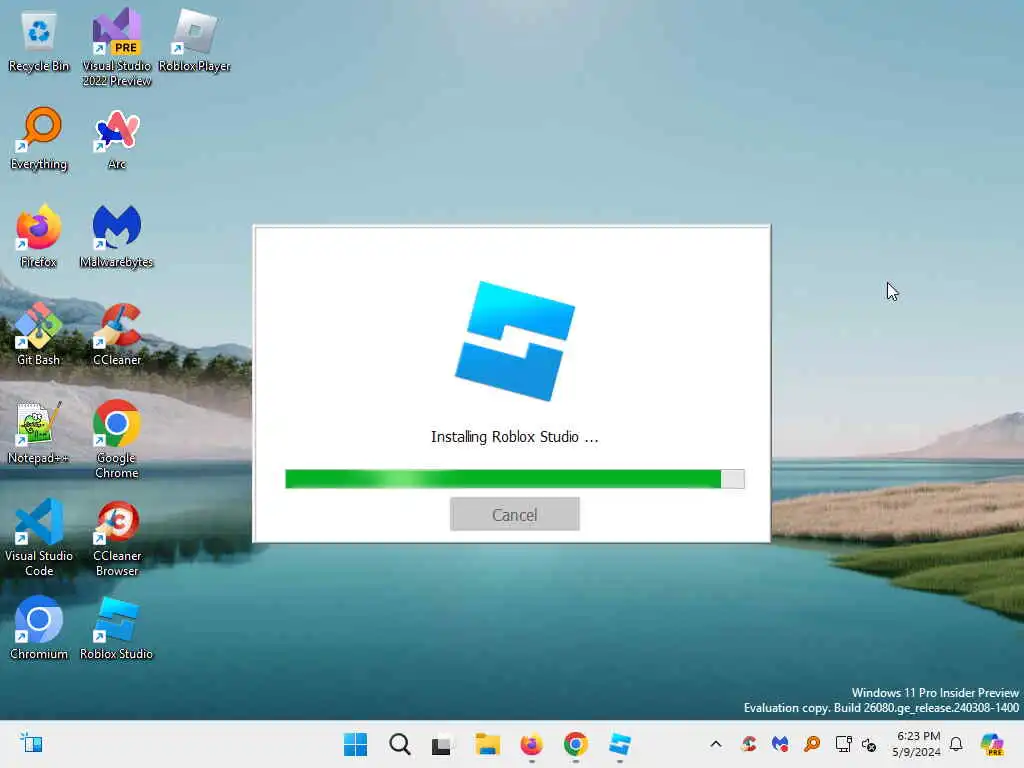Select the CCleaner Browser desktop shortcut
The width and height of the screenshot is (1024, 768).
click(116, 537)
